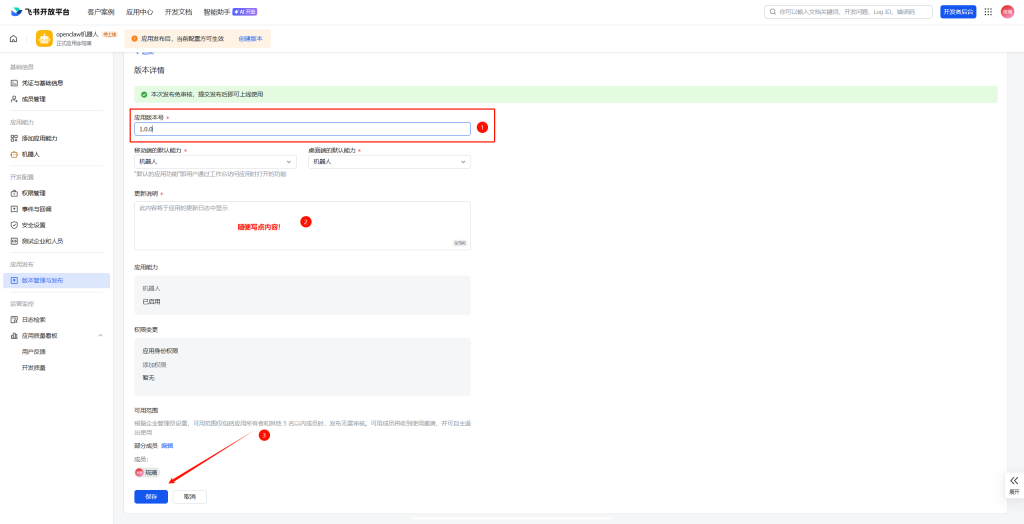Click the openclaw机器人 app icon
This screenshot has width=1024, height=524.
pyautogui.click(x=44, y=38)
